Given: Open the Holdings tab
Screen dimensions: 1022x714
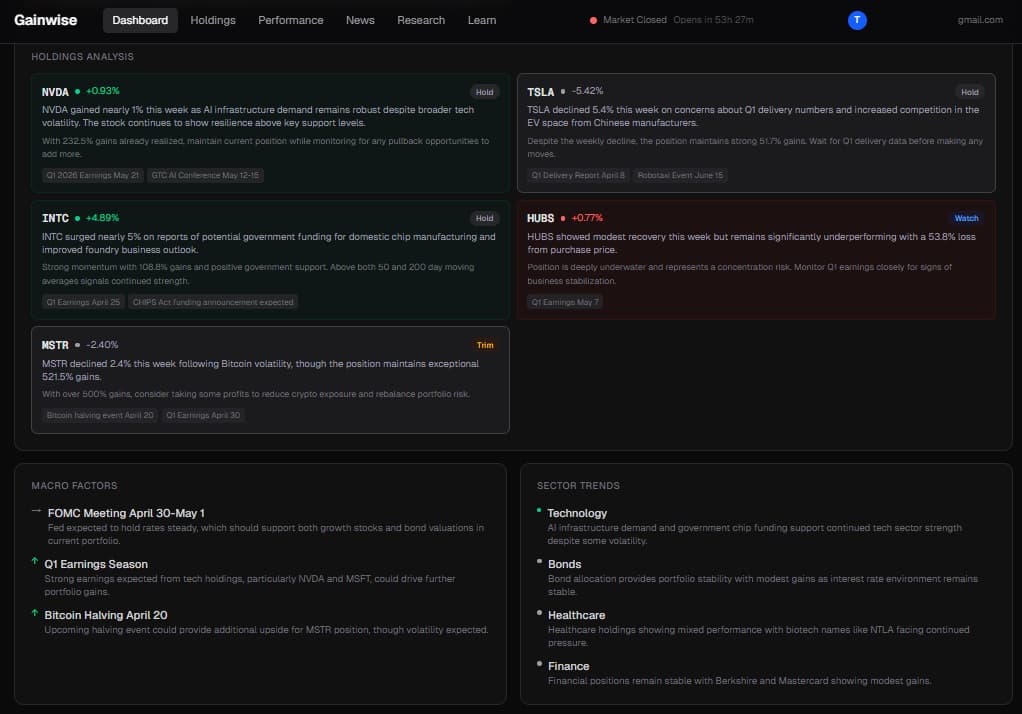Looking at the screenshot, I should 213,20.
